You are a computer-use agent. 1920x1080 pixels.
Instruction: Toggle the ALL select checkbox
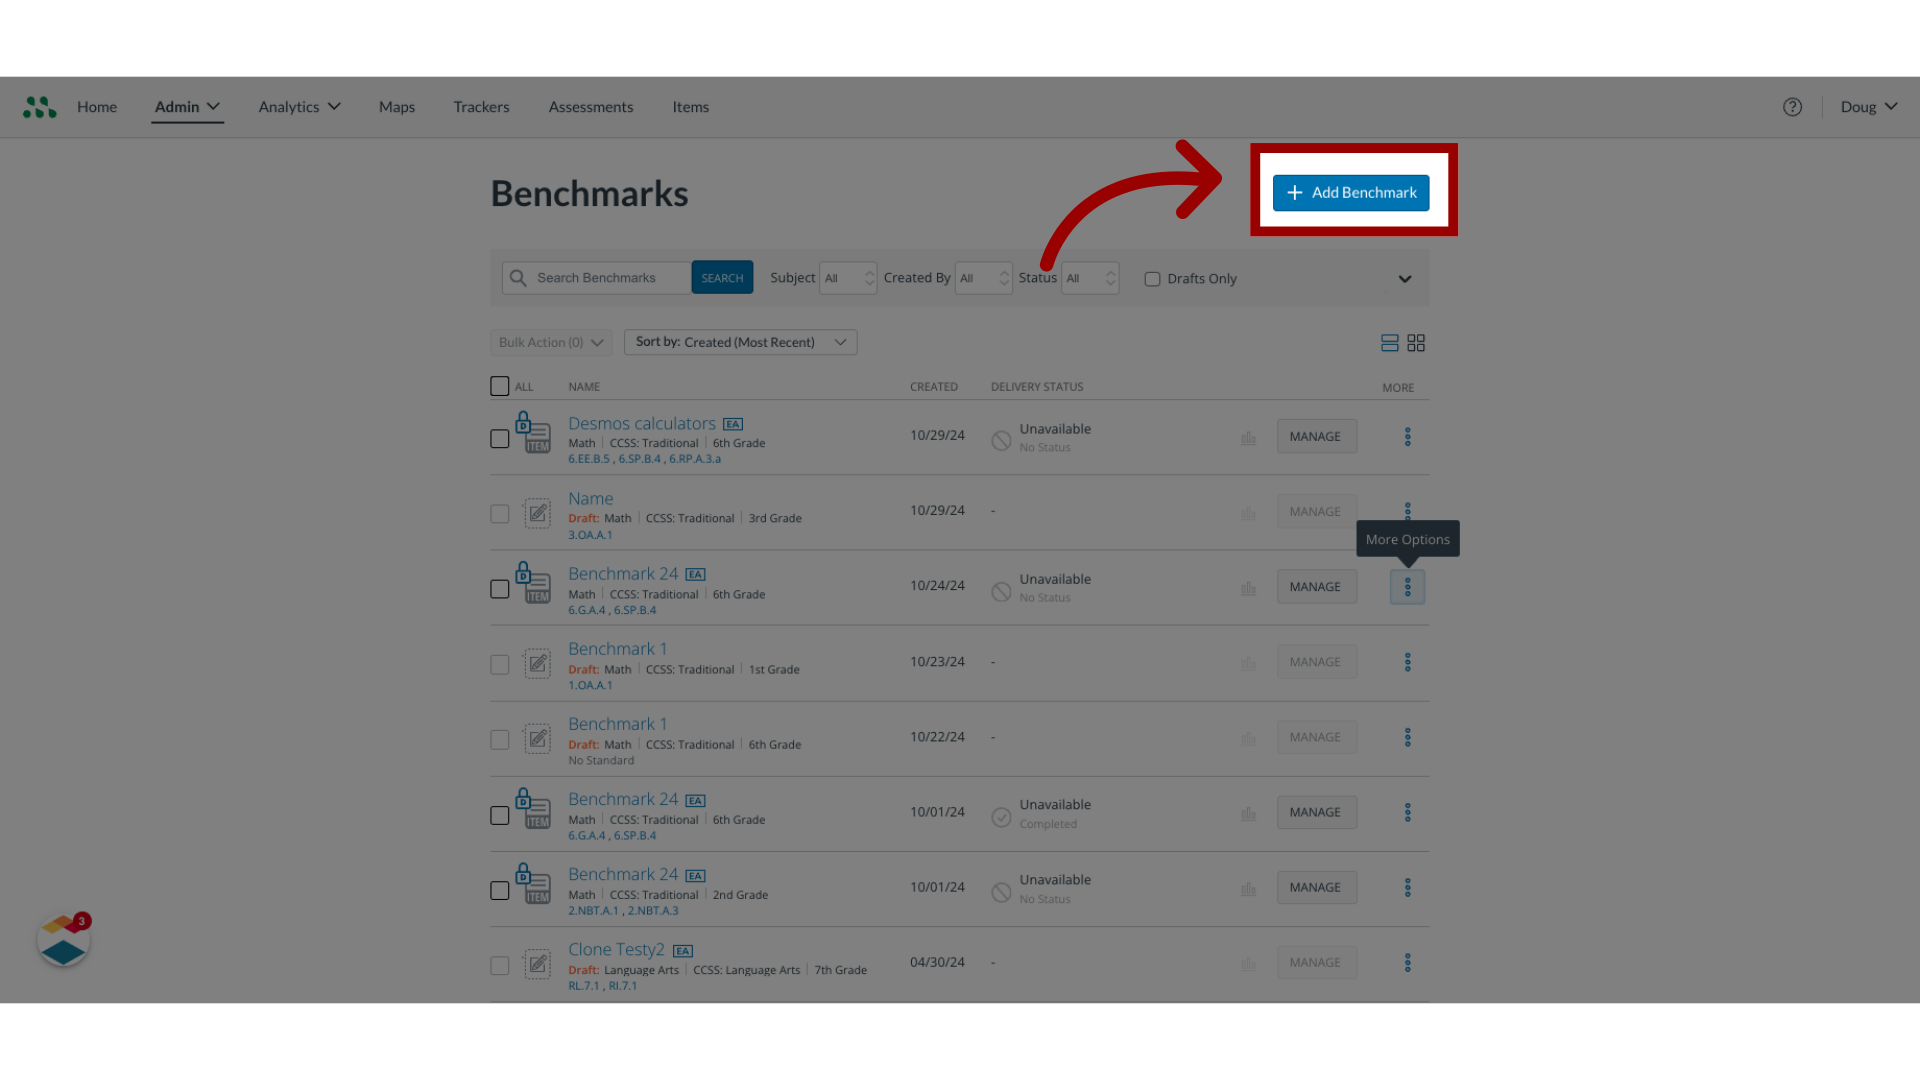coord(500,386)
